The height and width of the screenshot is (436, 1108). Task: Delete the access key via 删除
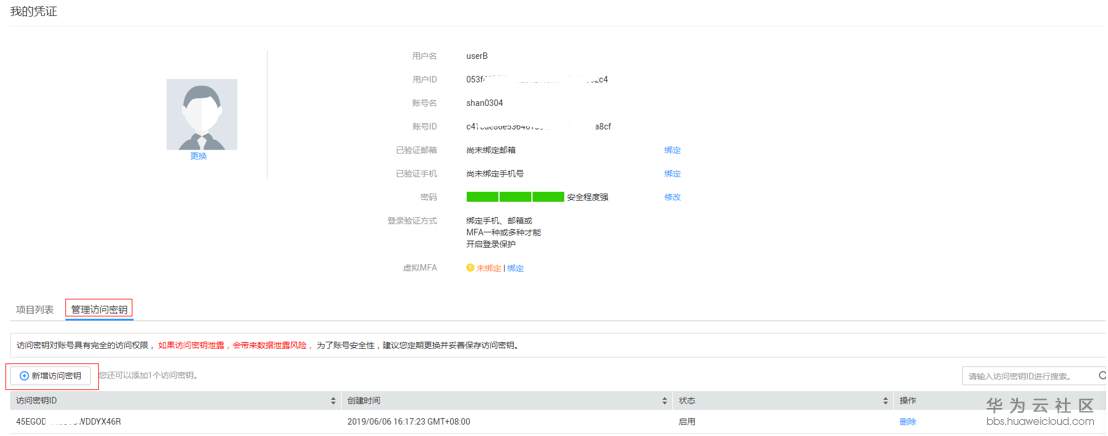click(907, 422)
